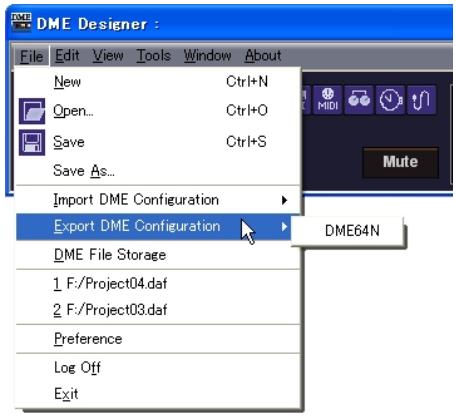
Task: Select Save As... menu entry
Action: click(158, 171)
